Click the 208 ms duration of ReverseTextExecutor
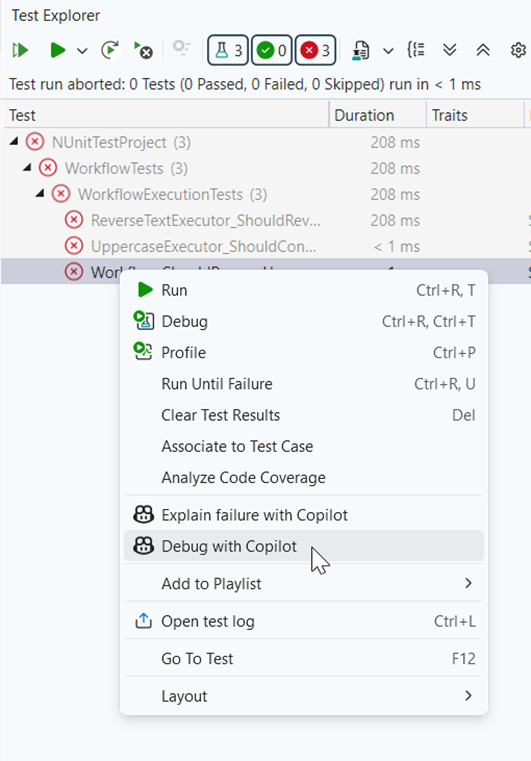The height and width of the screenshot is (761, 531). [395, 221]
